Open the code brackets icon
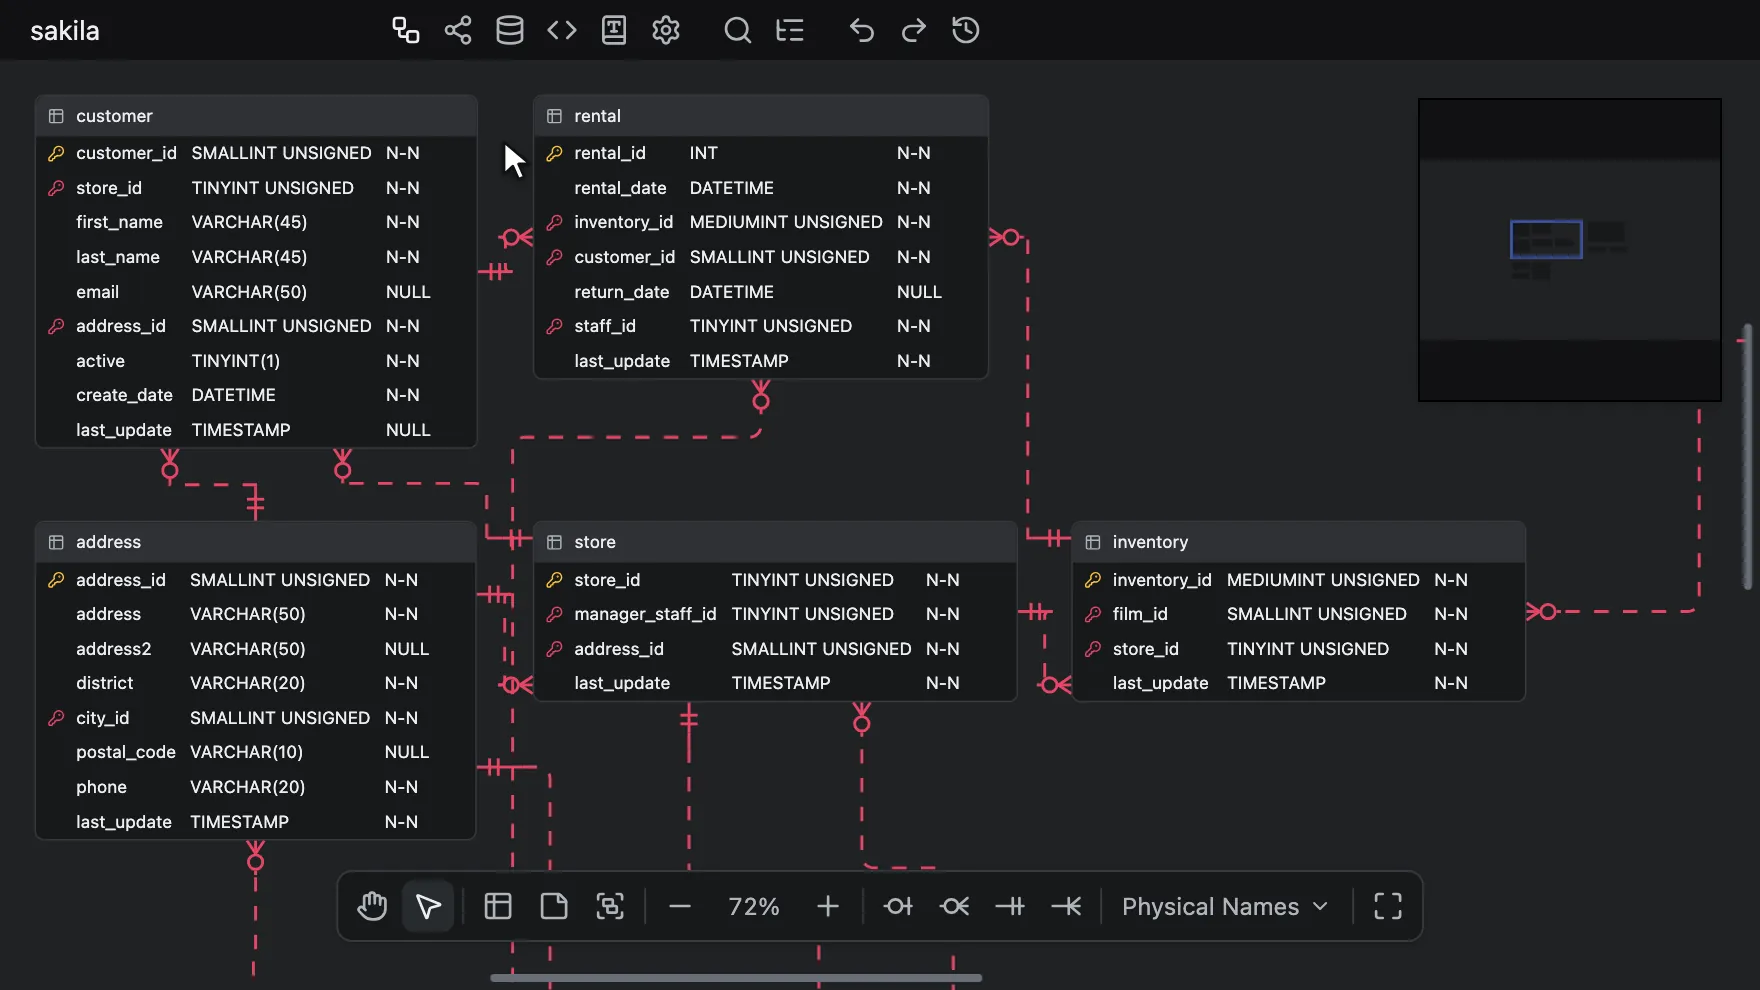The image size is (1760, 990). tap(562, 30)
